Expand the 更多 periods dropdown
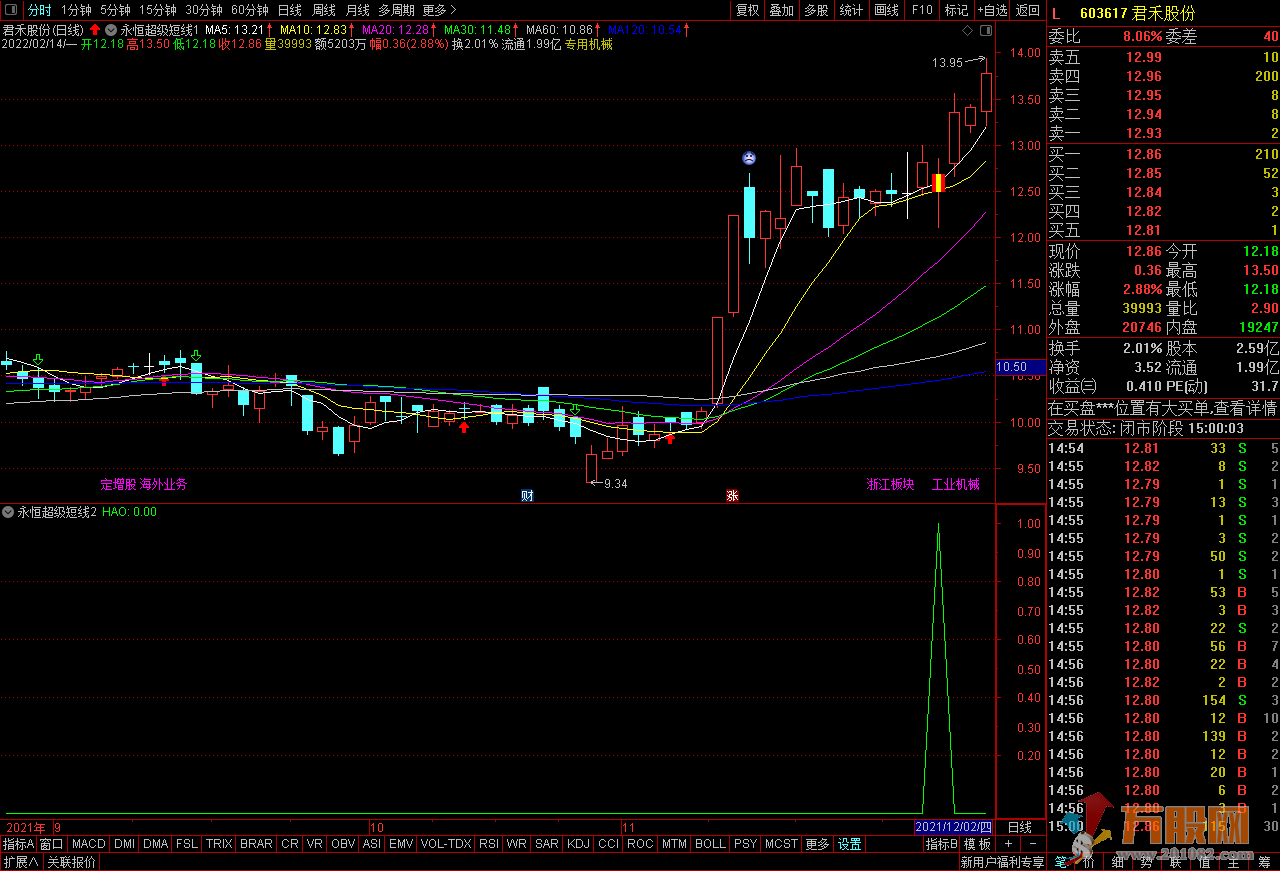The height and width of the screenshot is (871, 1280). click(x=439, y=10)
